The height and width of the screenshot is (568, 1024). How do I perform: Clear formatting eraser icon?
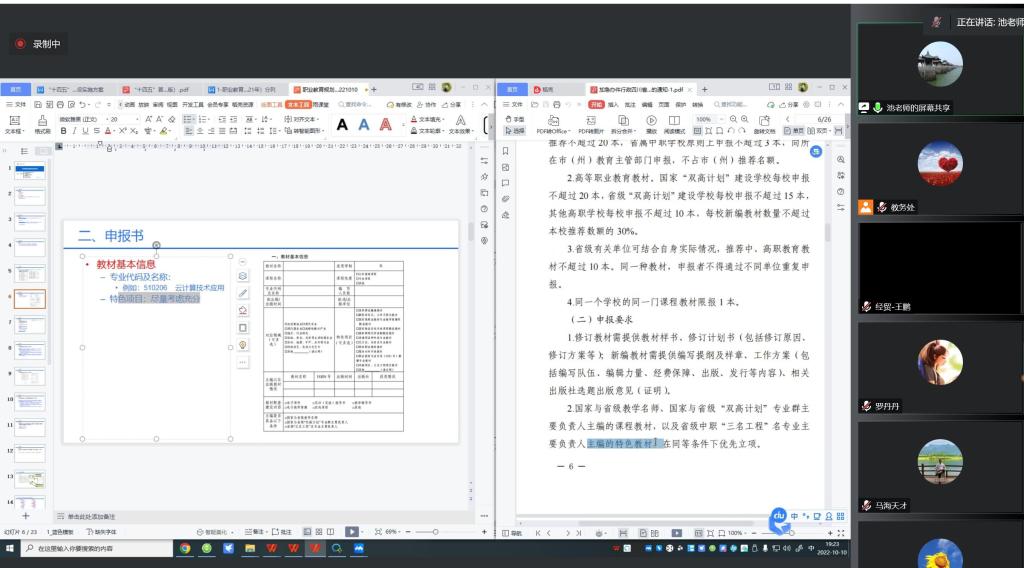[x=172, y=119]
